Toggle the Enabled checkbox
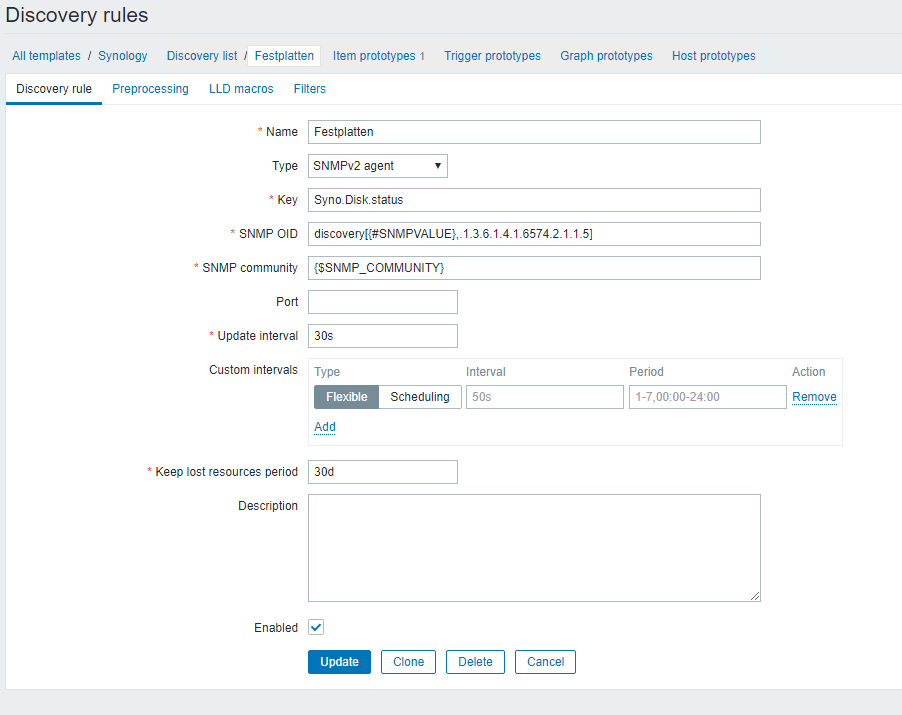The height and width of the screenshot is (715, 902). (x=316, y=627)
